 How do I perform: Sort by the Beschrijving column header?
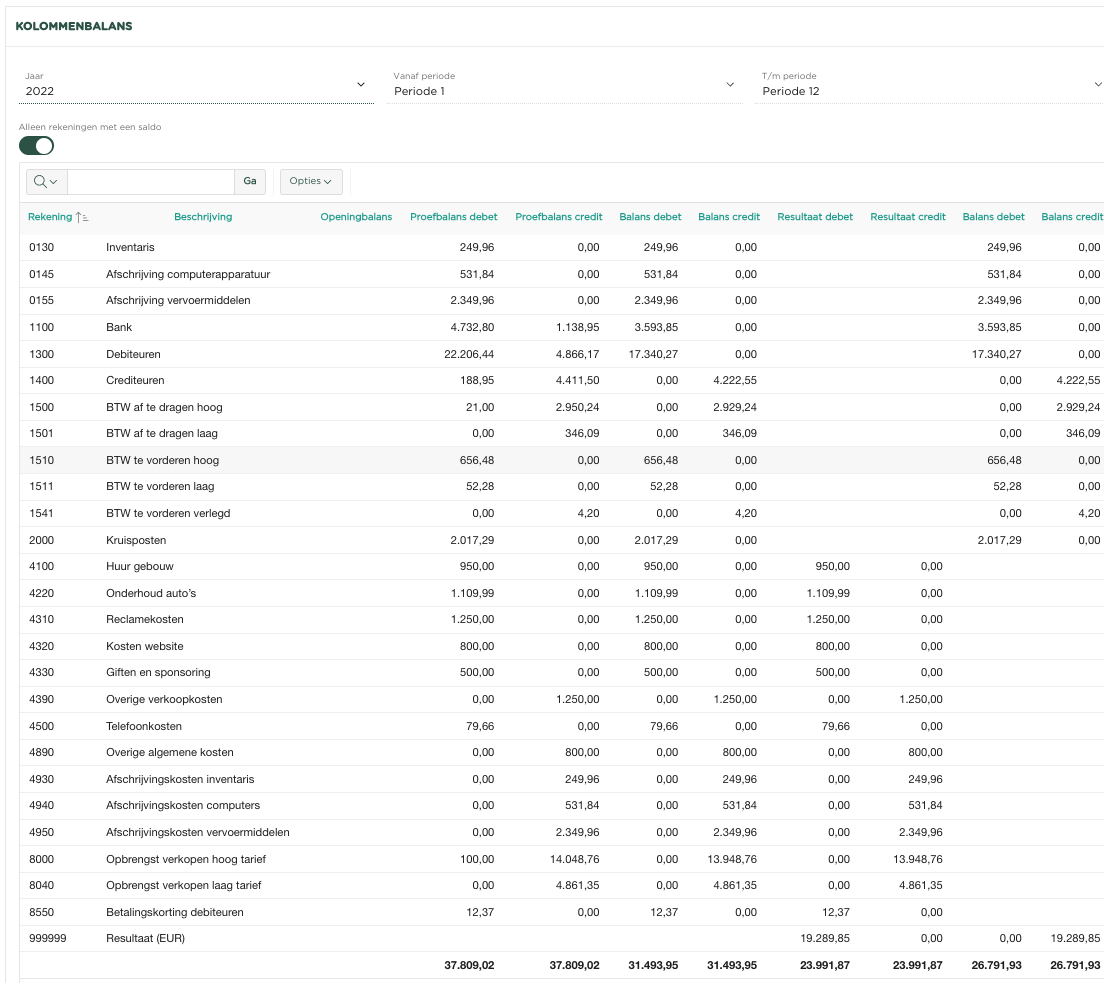[x=203, y=217]
